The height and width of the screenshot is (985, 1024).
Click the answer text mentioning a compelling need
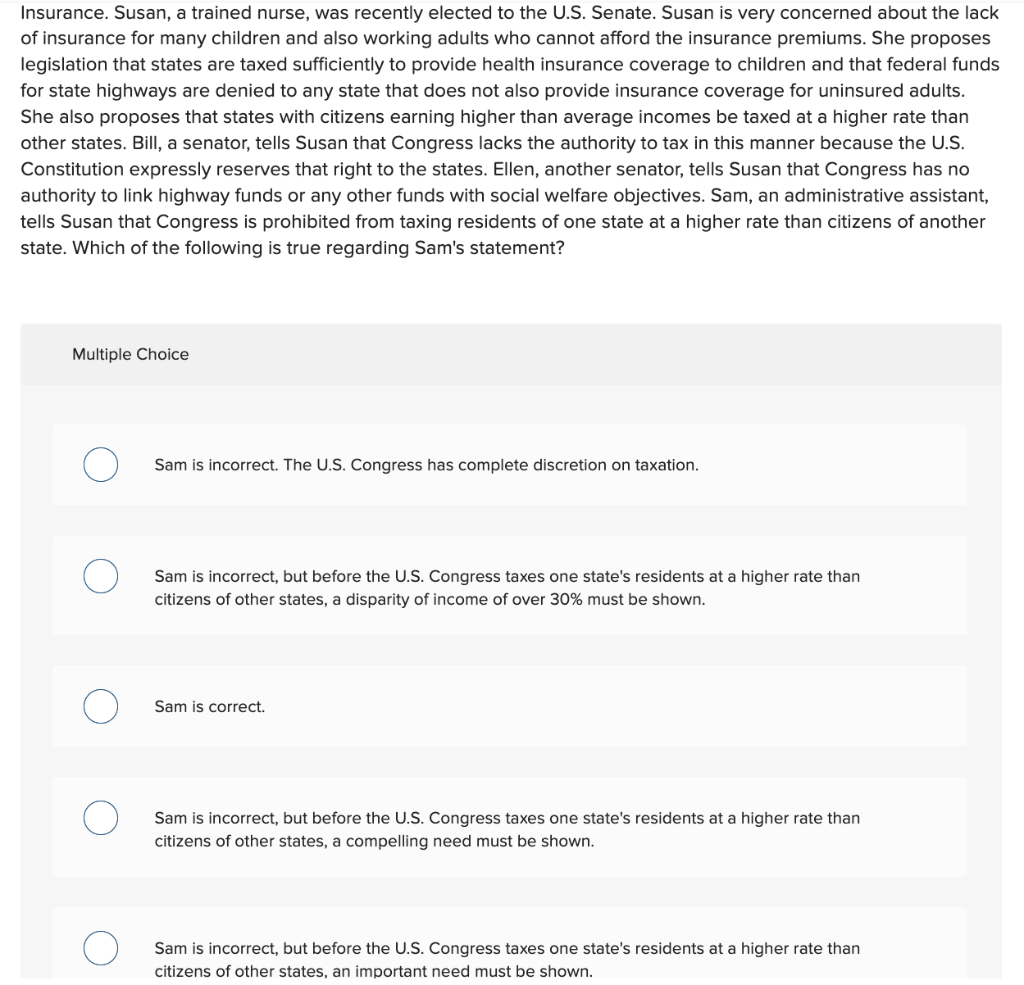point(507,830)
